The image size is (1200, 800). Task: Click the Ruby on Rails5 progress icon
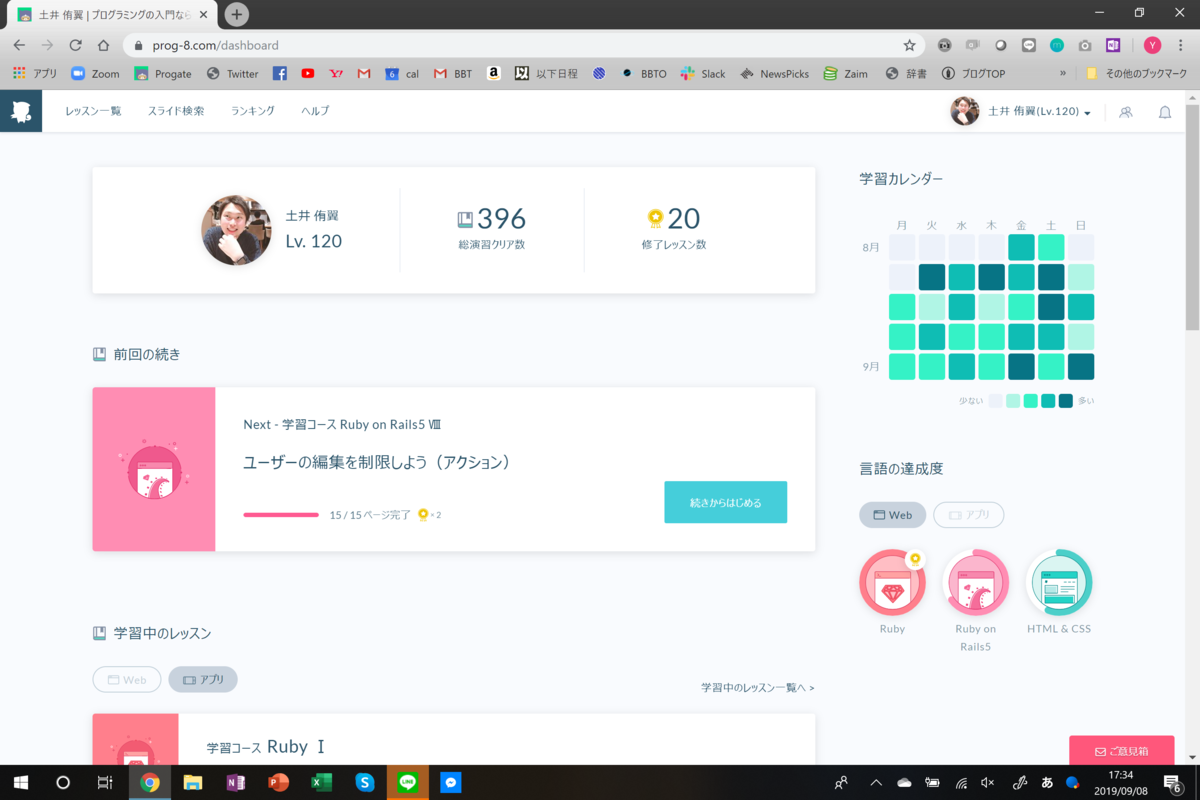point(975,582)
